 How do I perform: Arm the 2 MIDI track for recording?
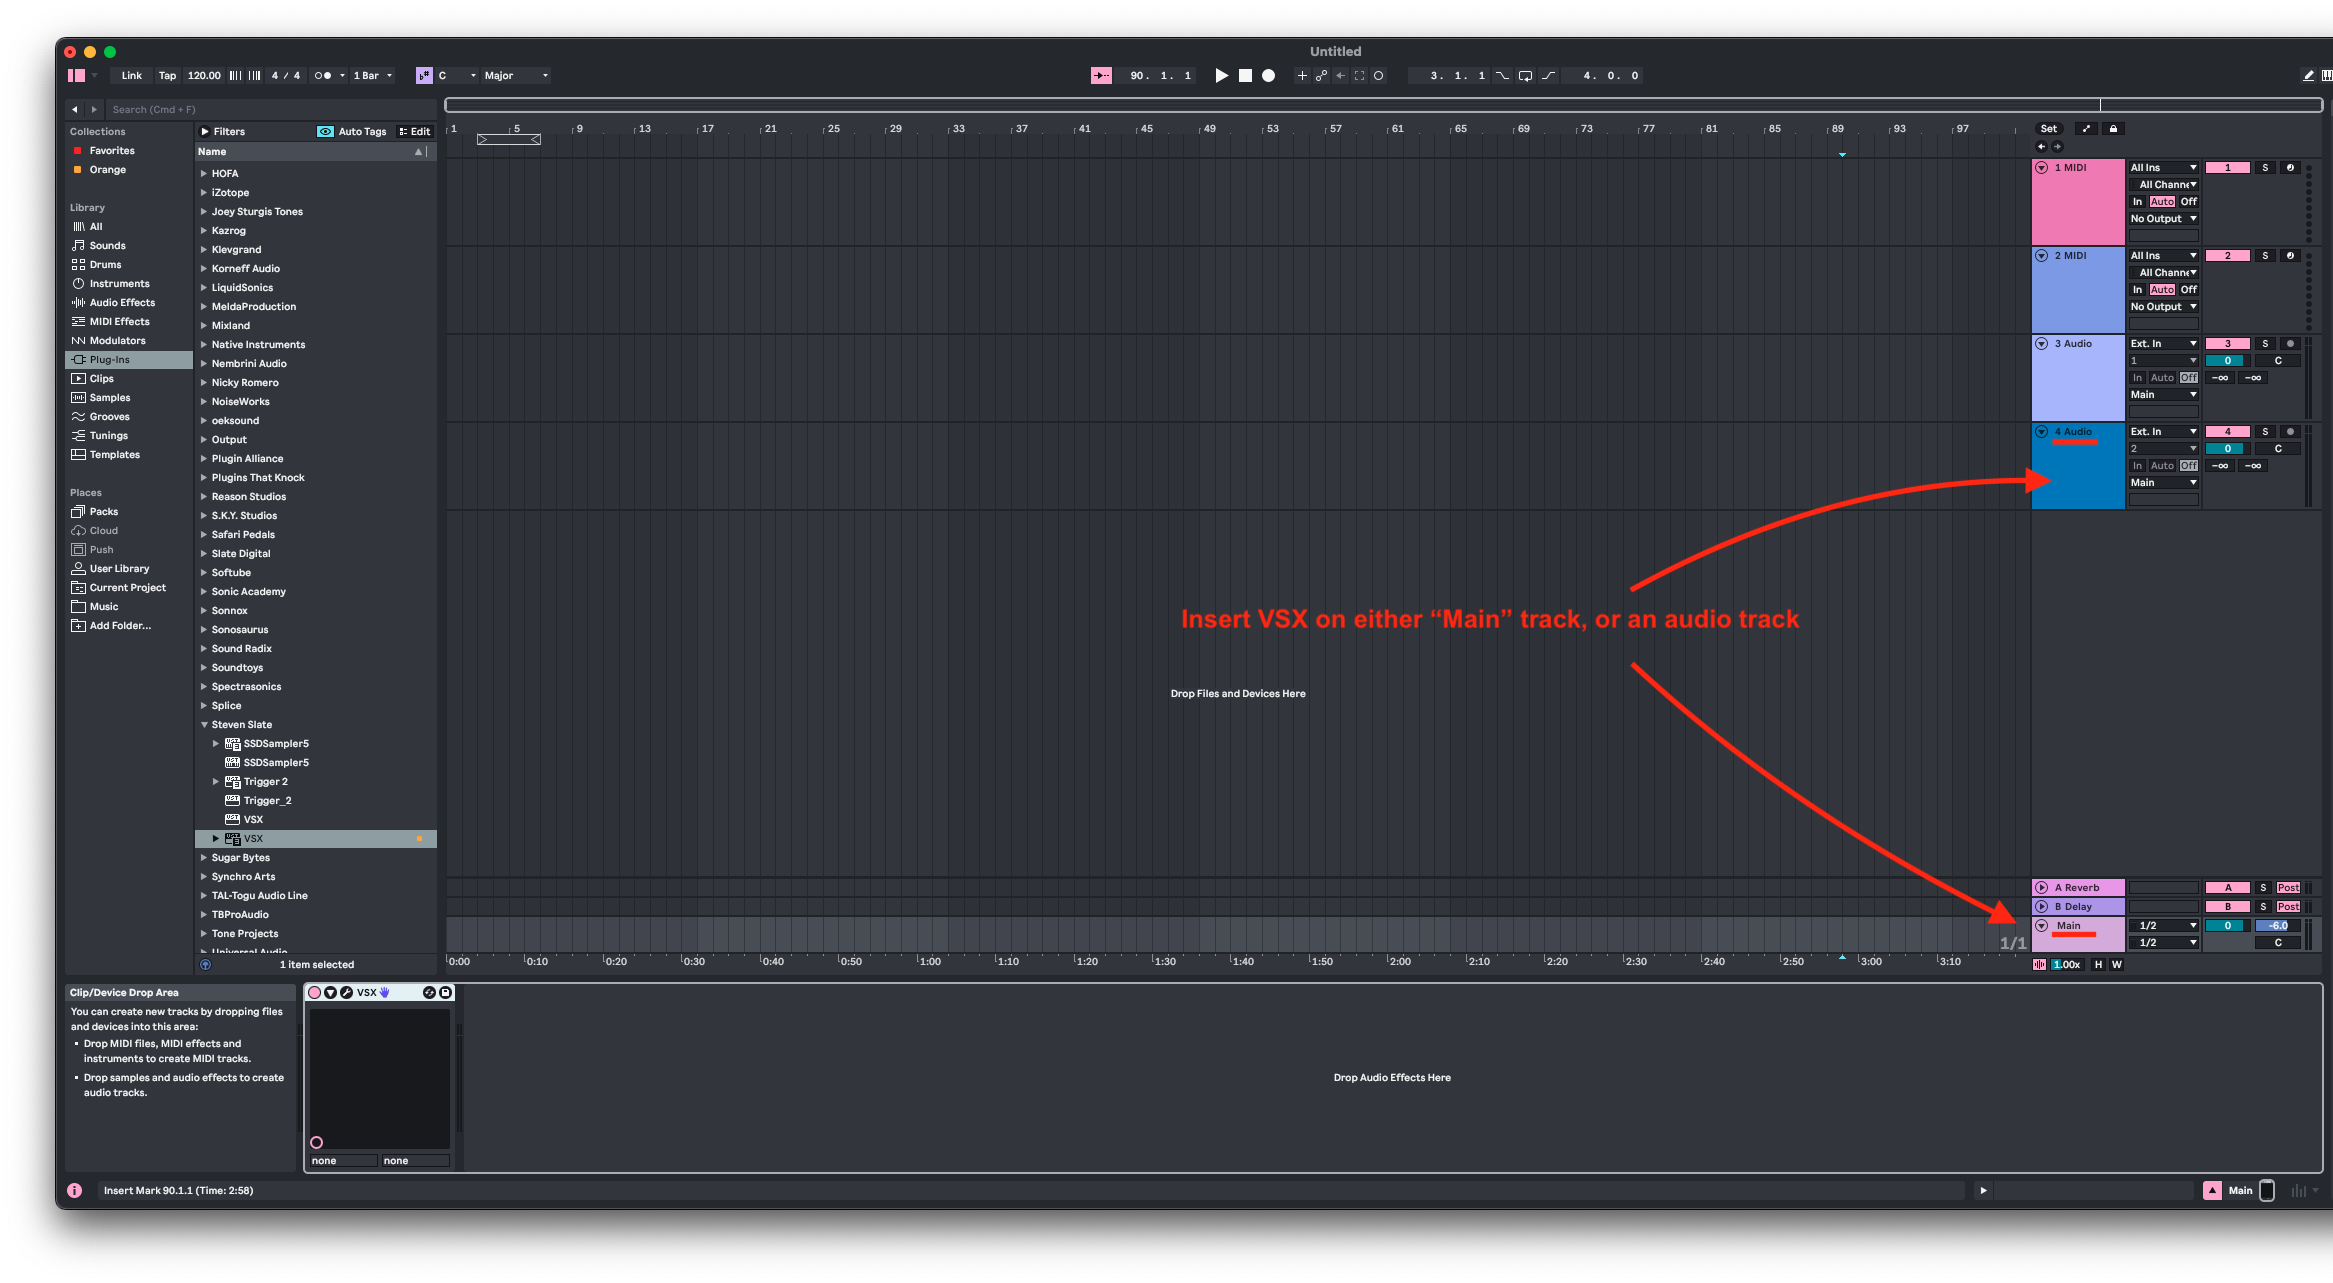point(2290,256)
